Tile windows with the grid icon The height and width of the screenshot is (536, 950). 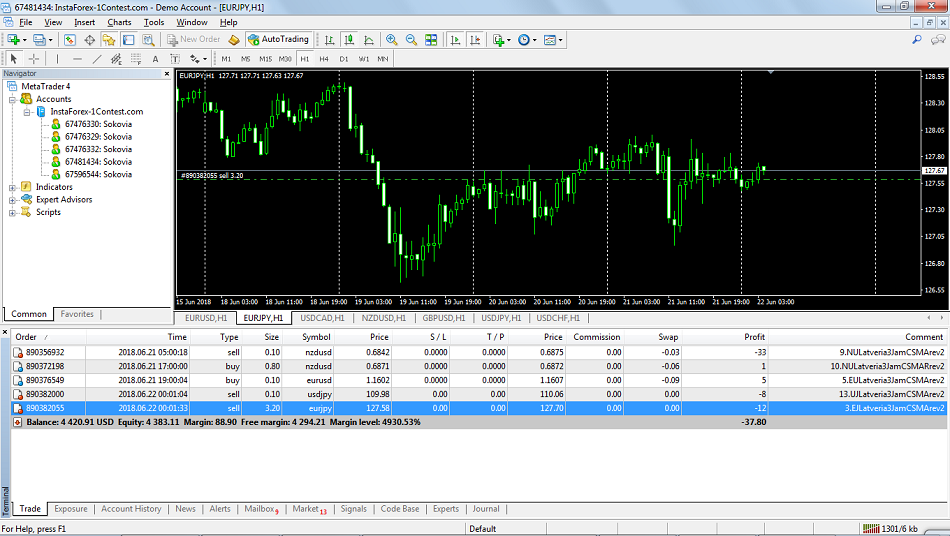431,40
